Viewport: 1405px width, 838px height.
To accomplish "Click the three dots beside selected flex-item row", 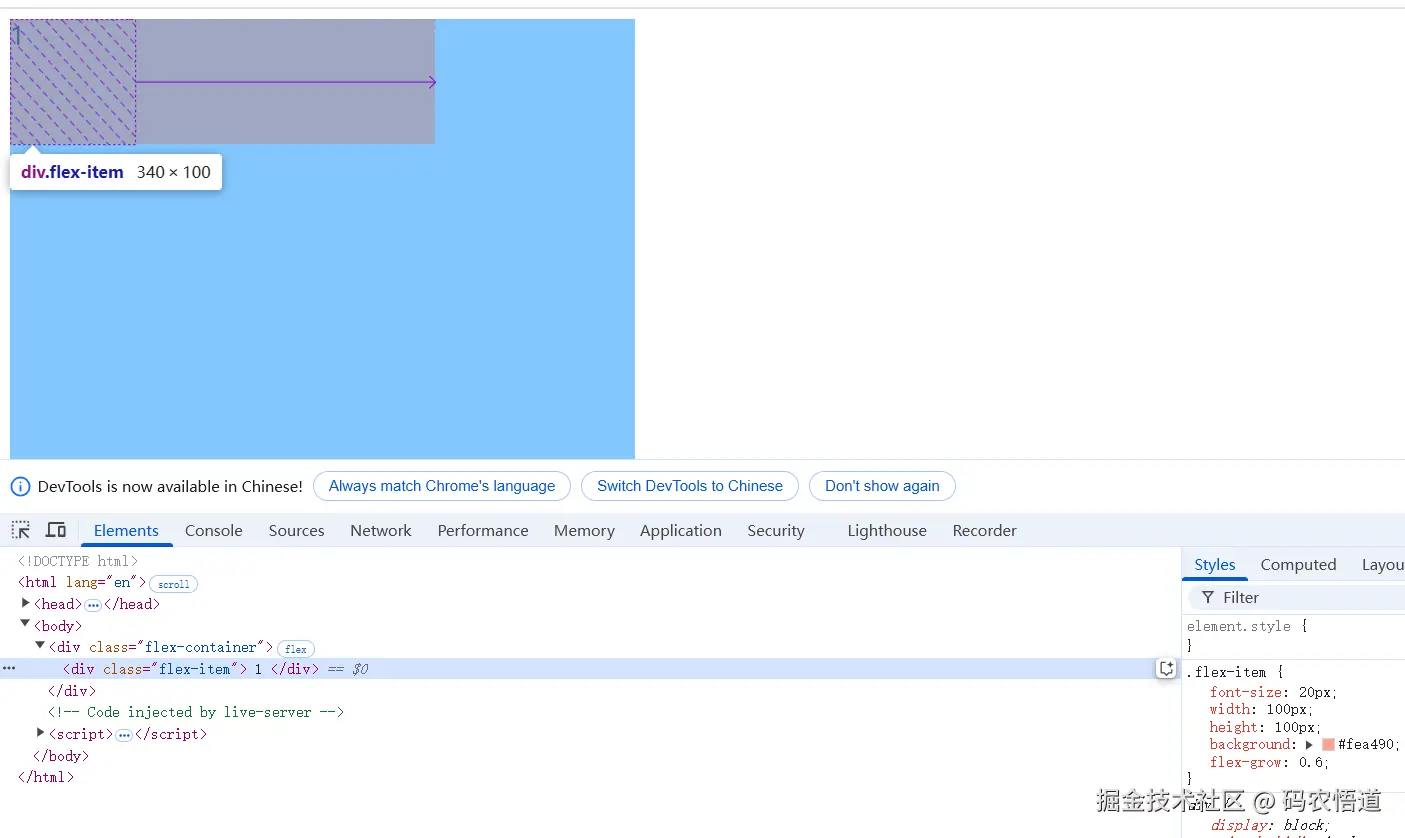I will pyautogui.click(x=9, y=668).
